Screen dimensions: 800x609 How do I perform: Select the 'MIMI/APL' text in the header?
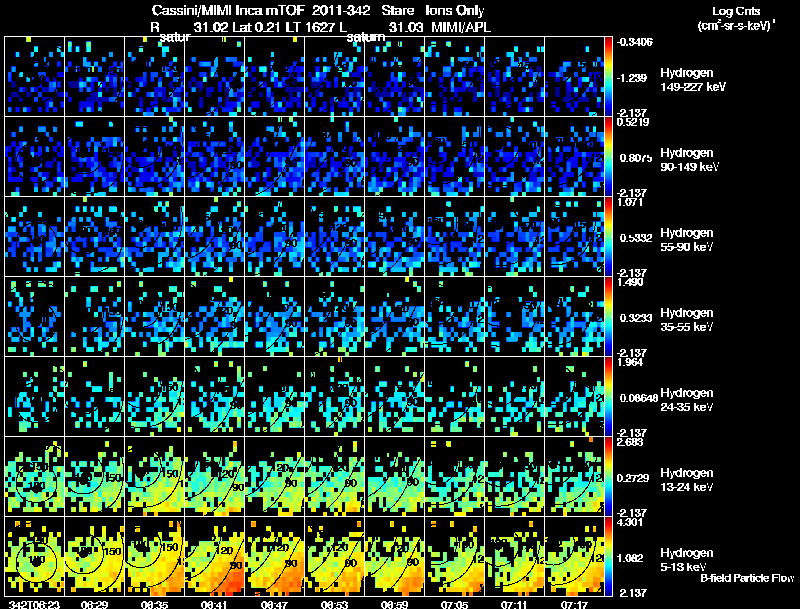[461, 27]
